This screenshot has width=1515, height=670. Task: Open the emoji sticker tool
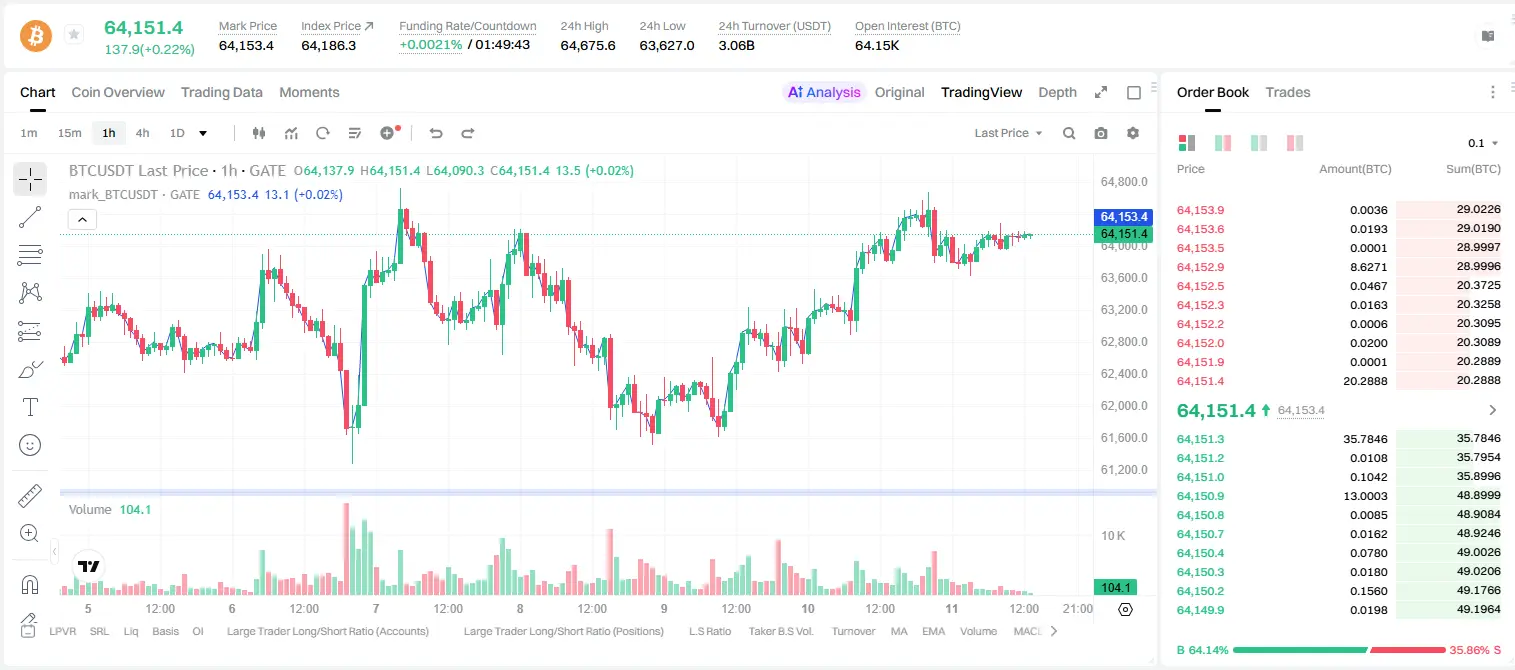point(30,445)
